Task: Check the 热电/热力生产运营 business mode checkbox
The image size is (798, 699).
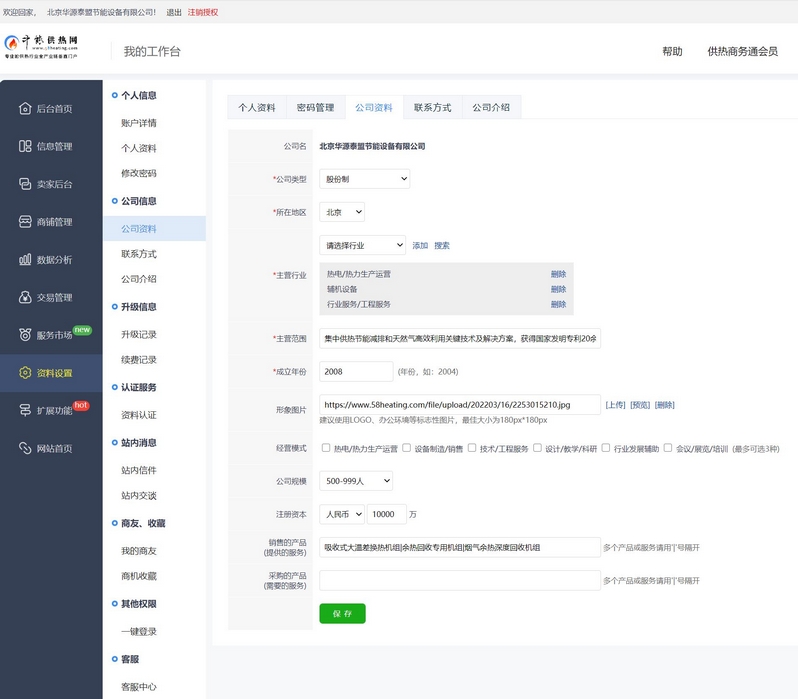Action: click(x=326, y=449)
